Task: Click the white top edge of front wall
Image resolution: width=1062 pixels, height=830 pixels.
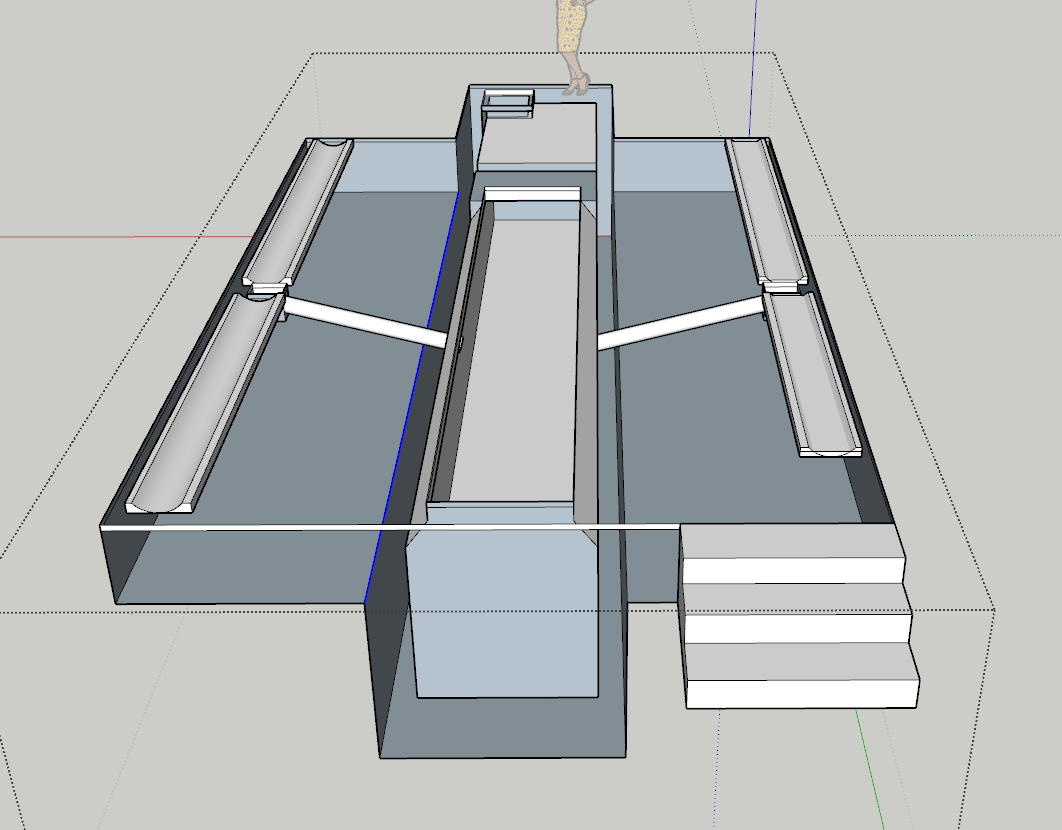Action: tap(250, 526)
